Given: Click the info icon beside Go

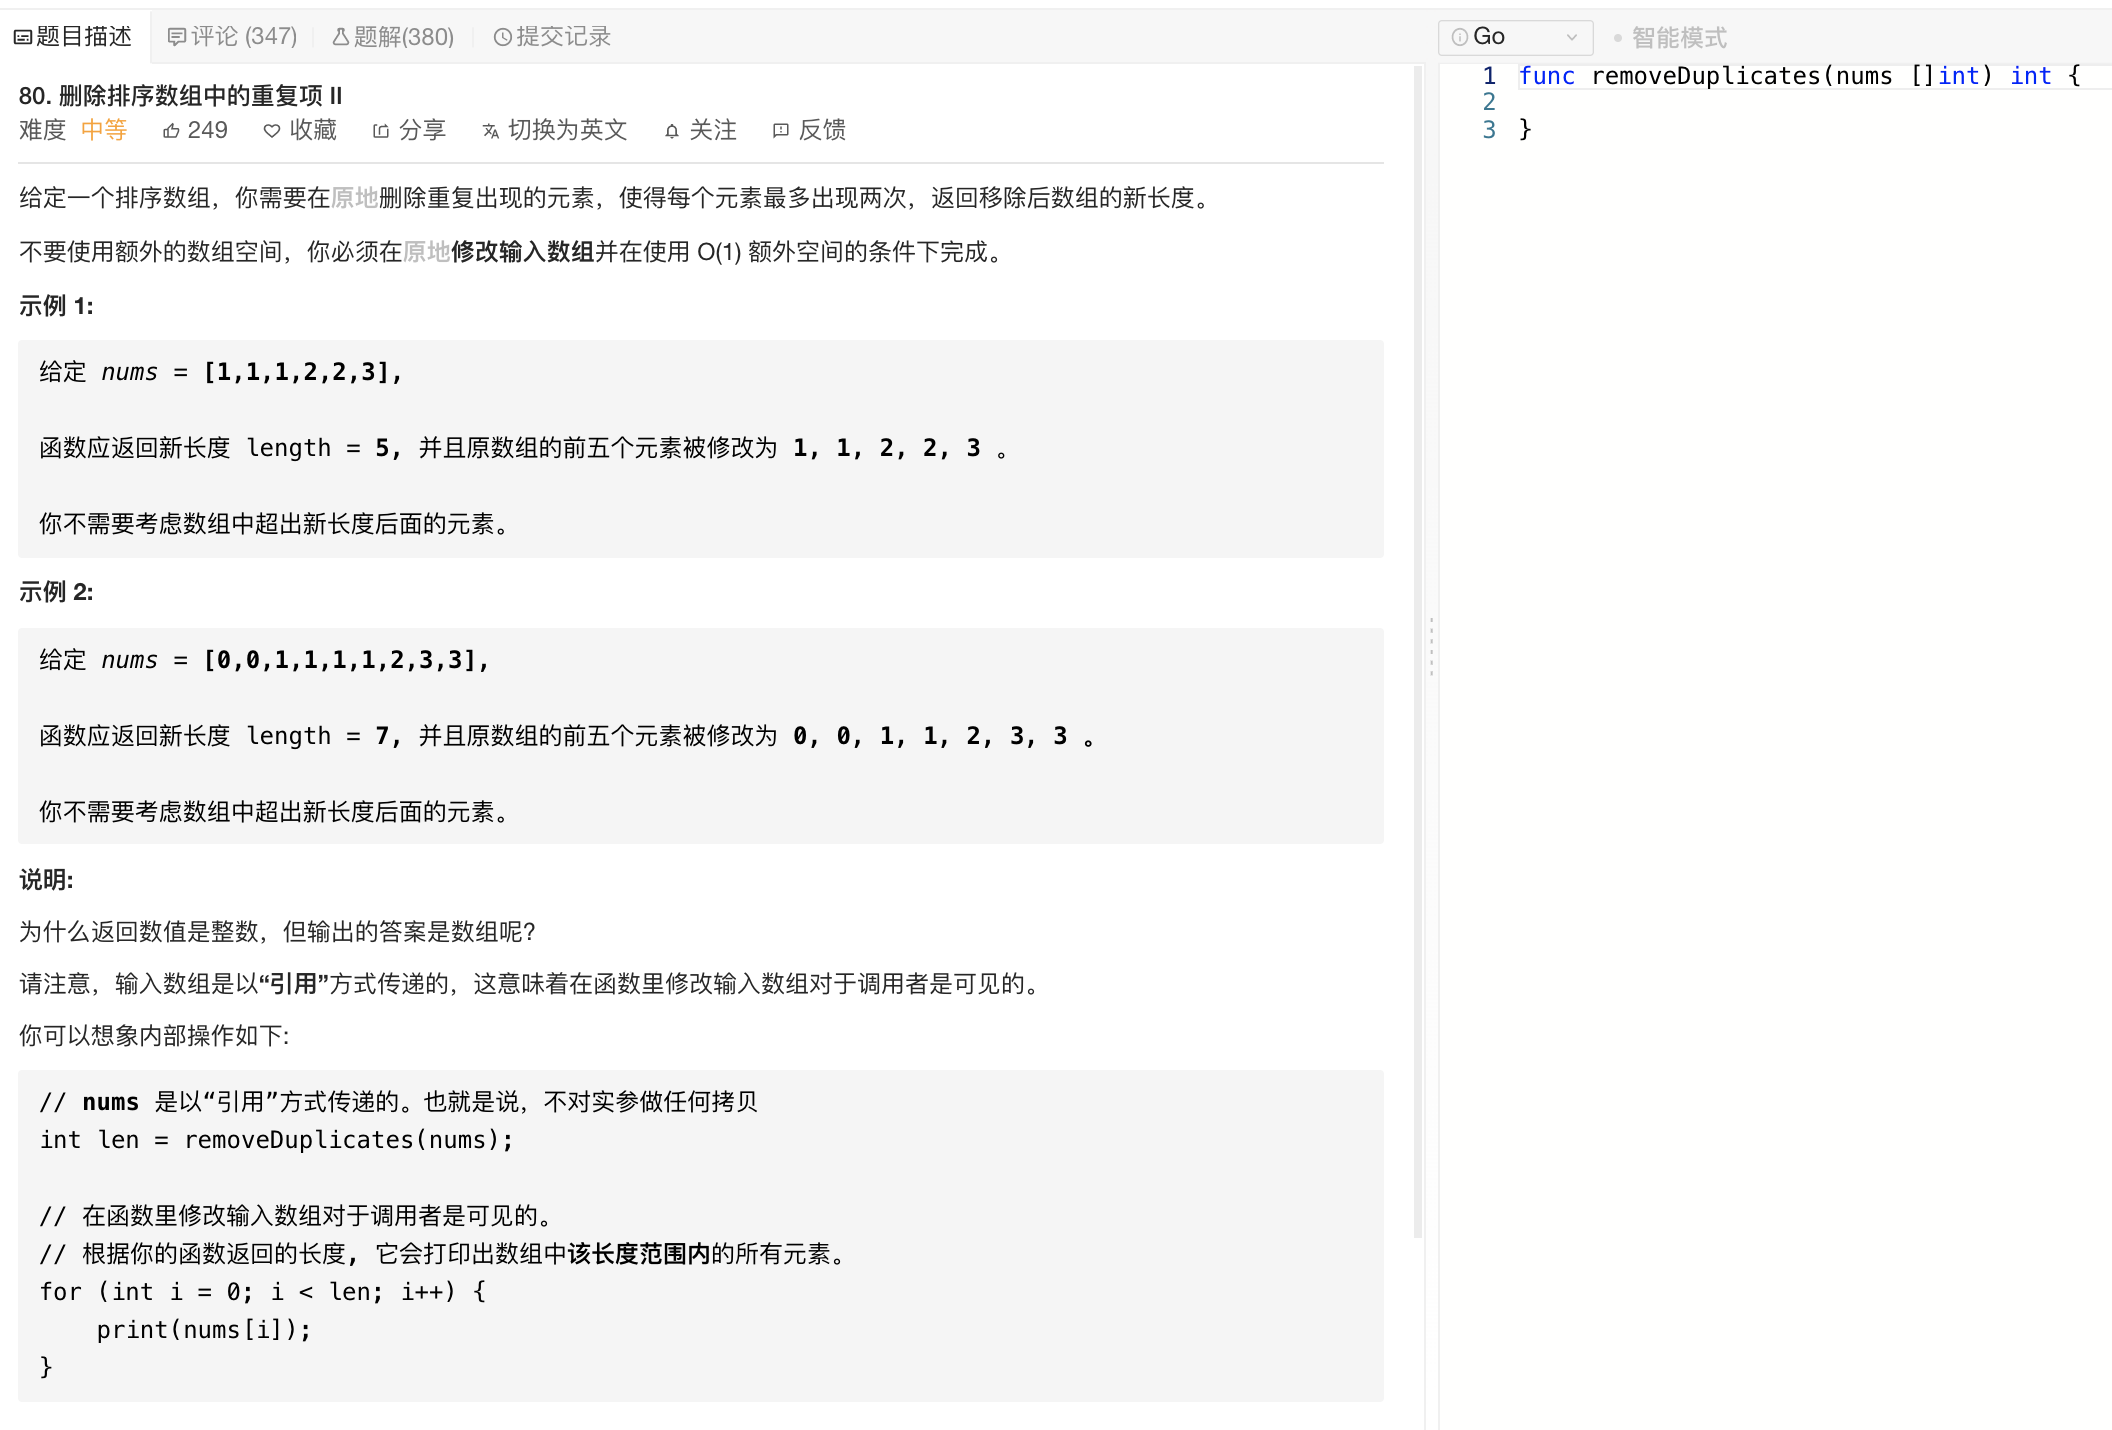Looking at the screenshot, I should click(1459, 37).
